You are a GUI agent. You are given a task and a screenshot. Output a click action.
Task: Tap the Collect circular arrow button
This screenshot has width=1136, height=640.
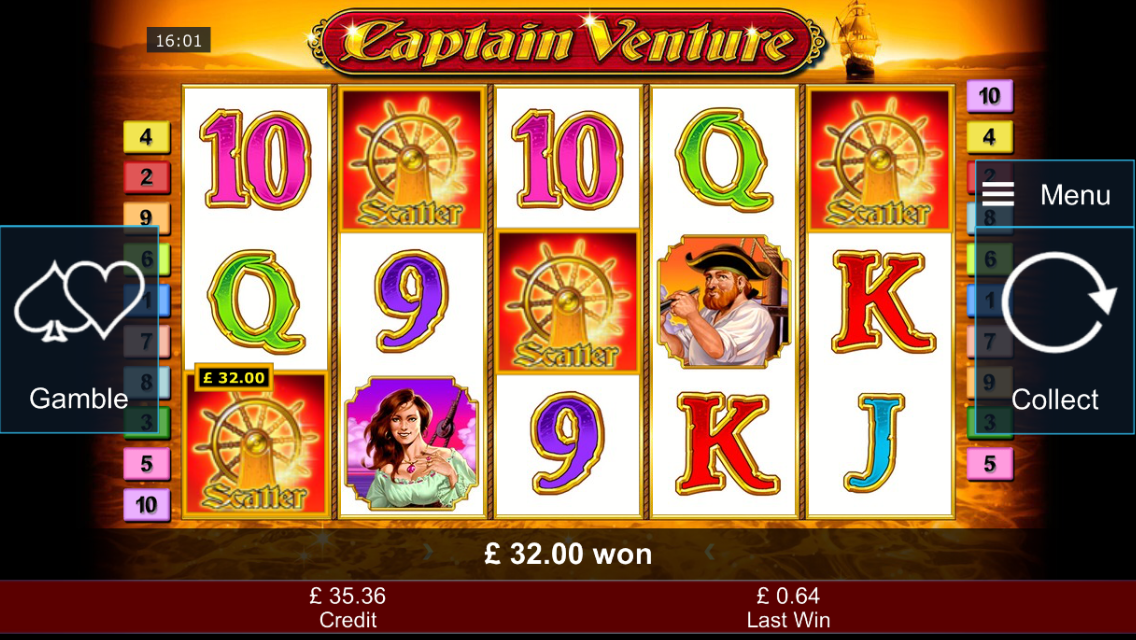click(x=1055, y=331)
